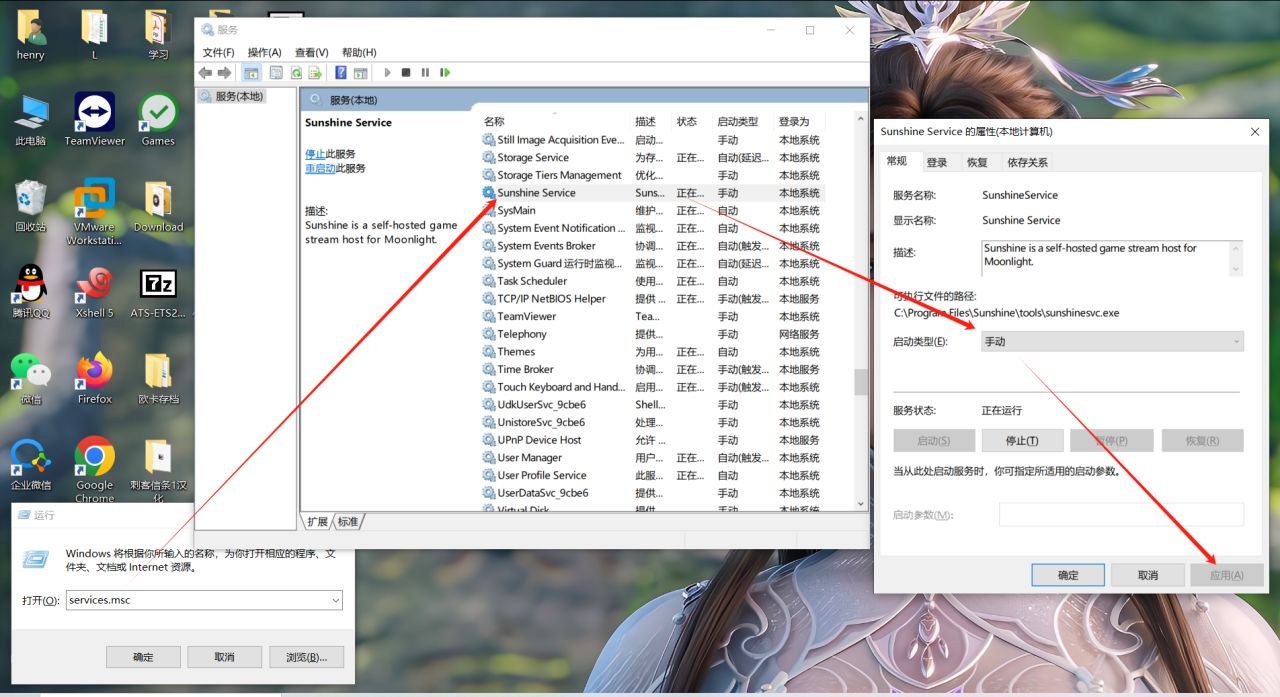Screen dimensions: 1280x697
Task: Open the 腾讯QQ desktop icon
Action: [31, 293]
